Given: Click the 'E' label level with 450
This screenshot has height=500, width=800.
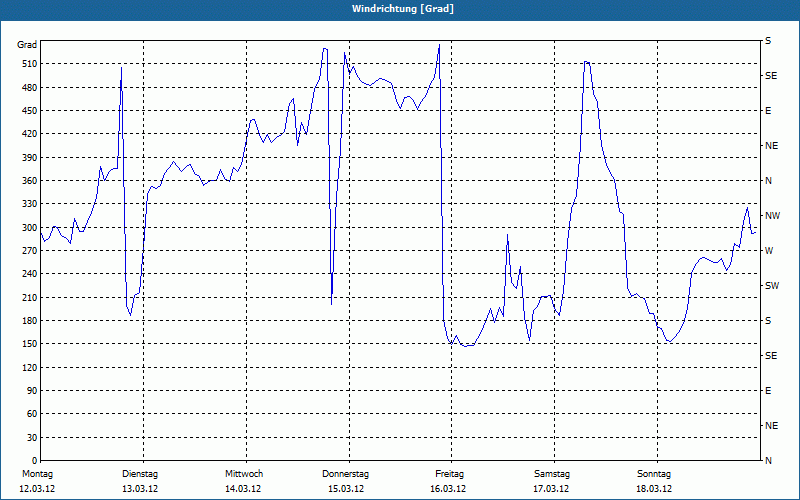Looking at the screenshot, I should coord(768,111).
